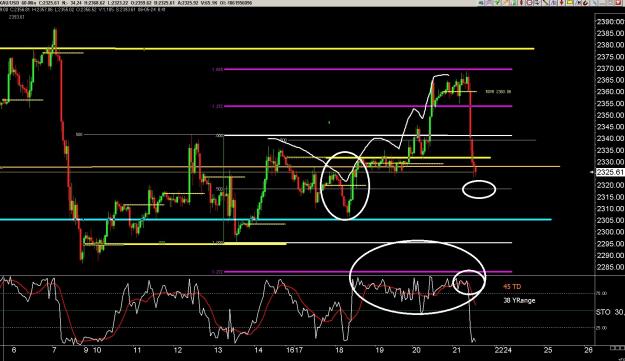The height and width of the screenshot is (361, 625).
Task: Click the STO stochastic value label
Action: click(610, 312)
